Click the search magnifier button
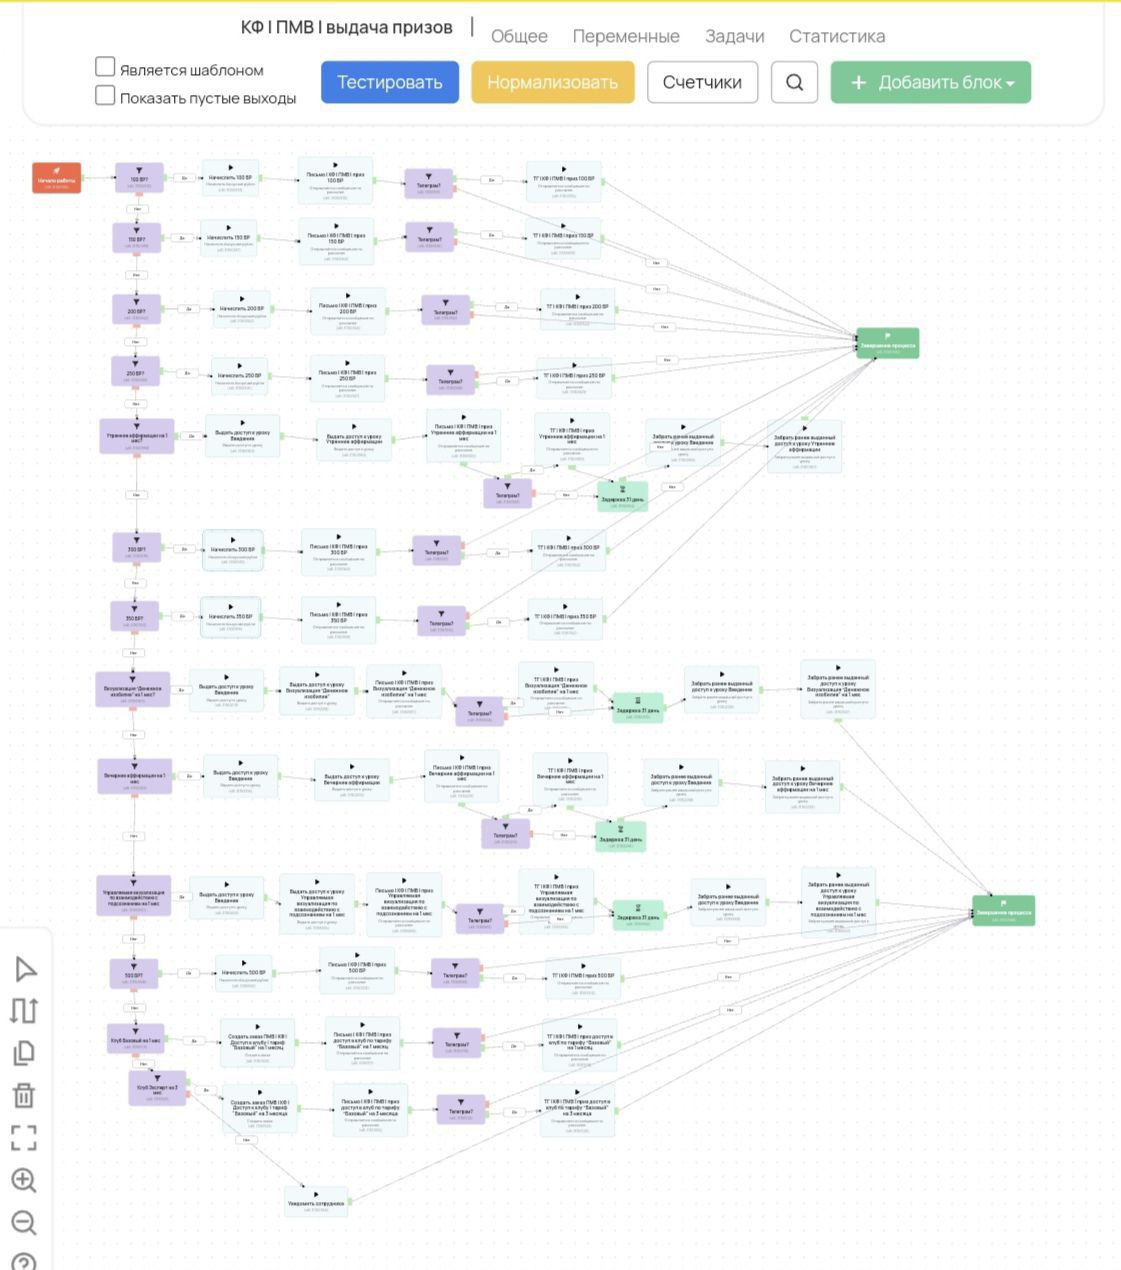The width and height of the screenshot is (1121, 1270). coord(794,82)
